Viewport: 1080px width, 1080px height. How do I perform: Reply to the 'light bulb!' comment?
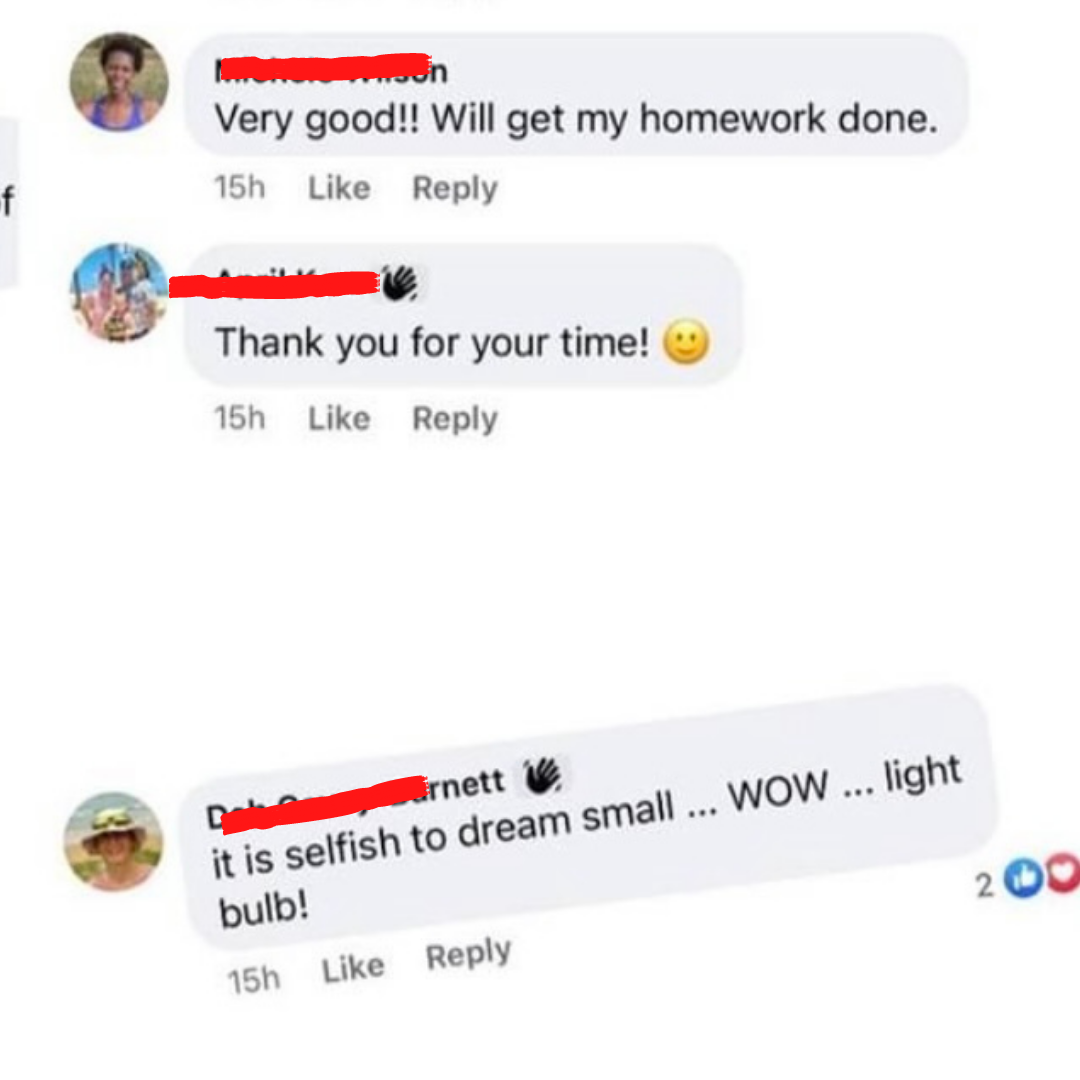coord(468,953)
